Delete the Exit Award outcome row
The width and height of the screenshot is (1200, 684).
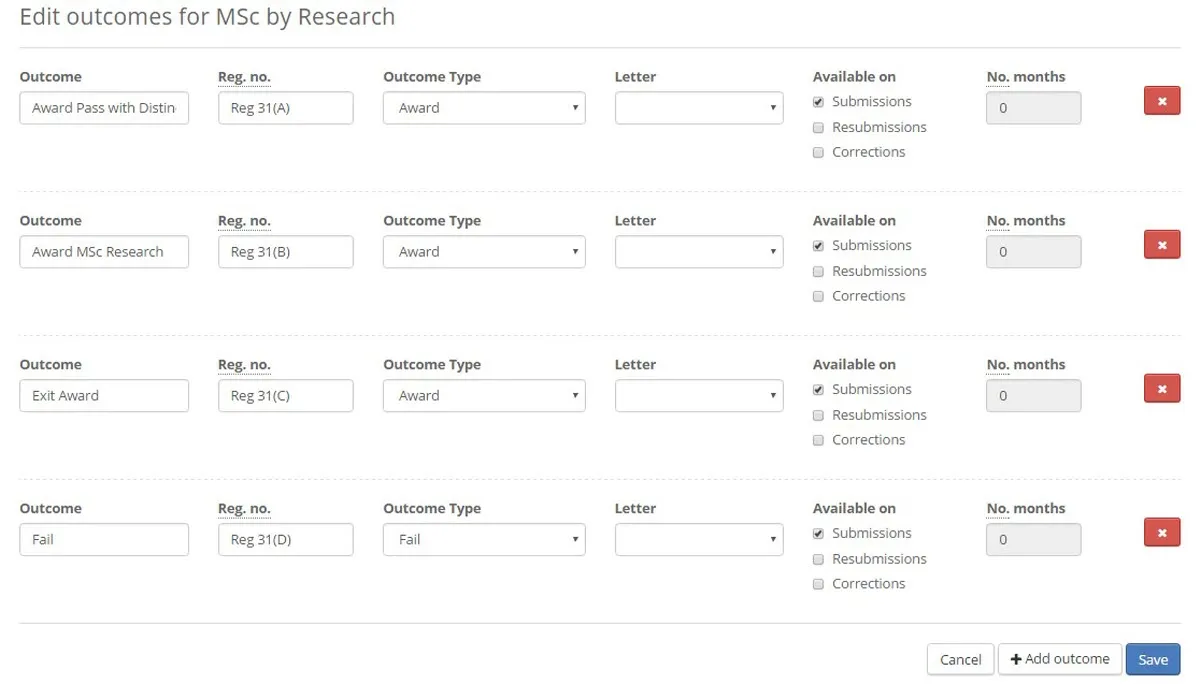pos(1161,388)
